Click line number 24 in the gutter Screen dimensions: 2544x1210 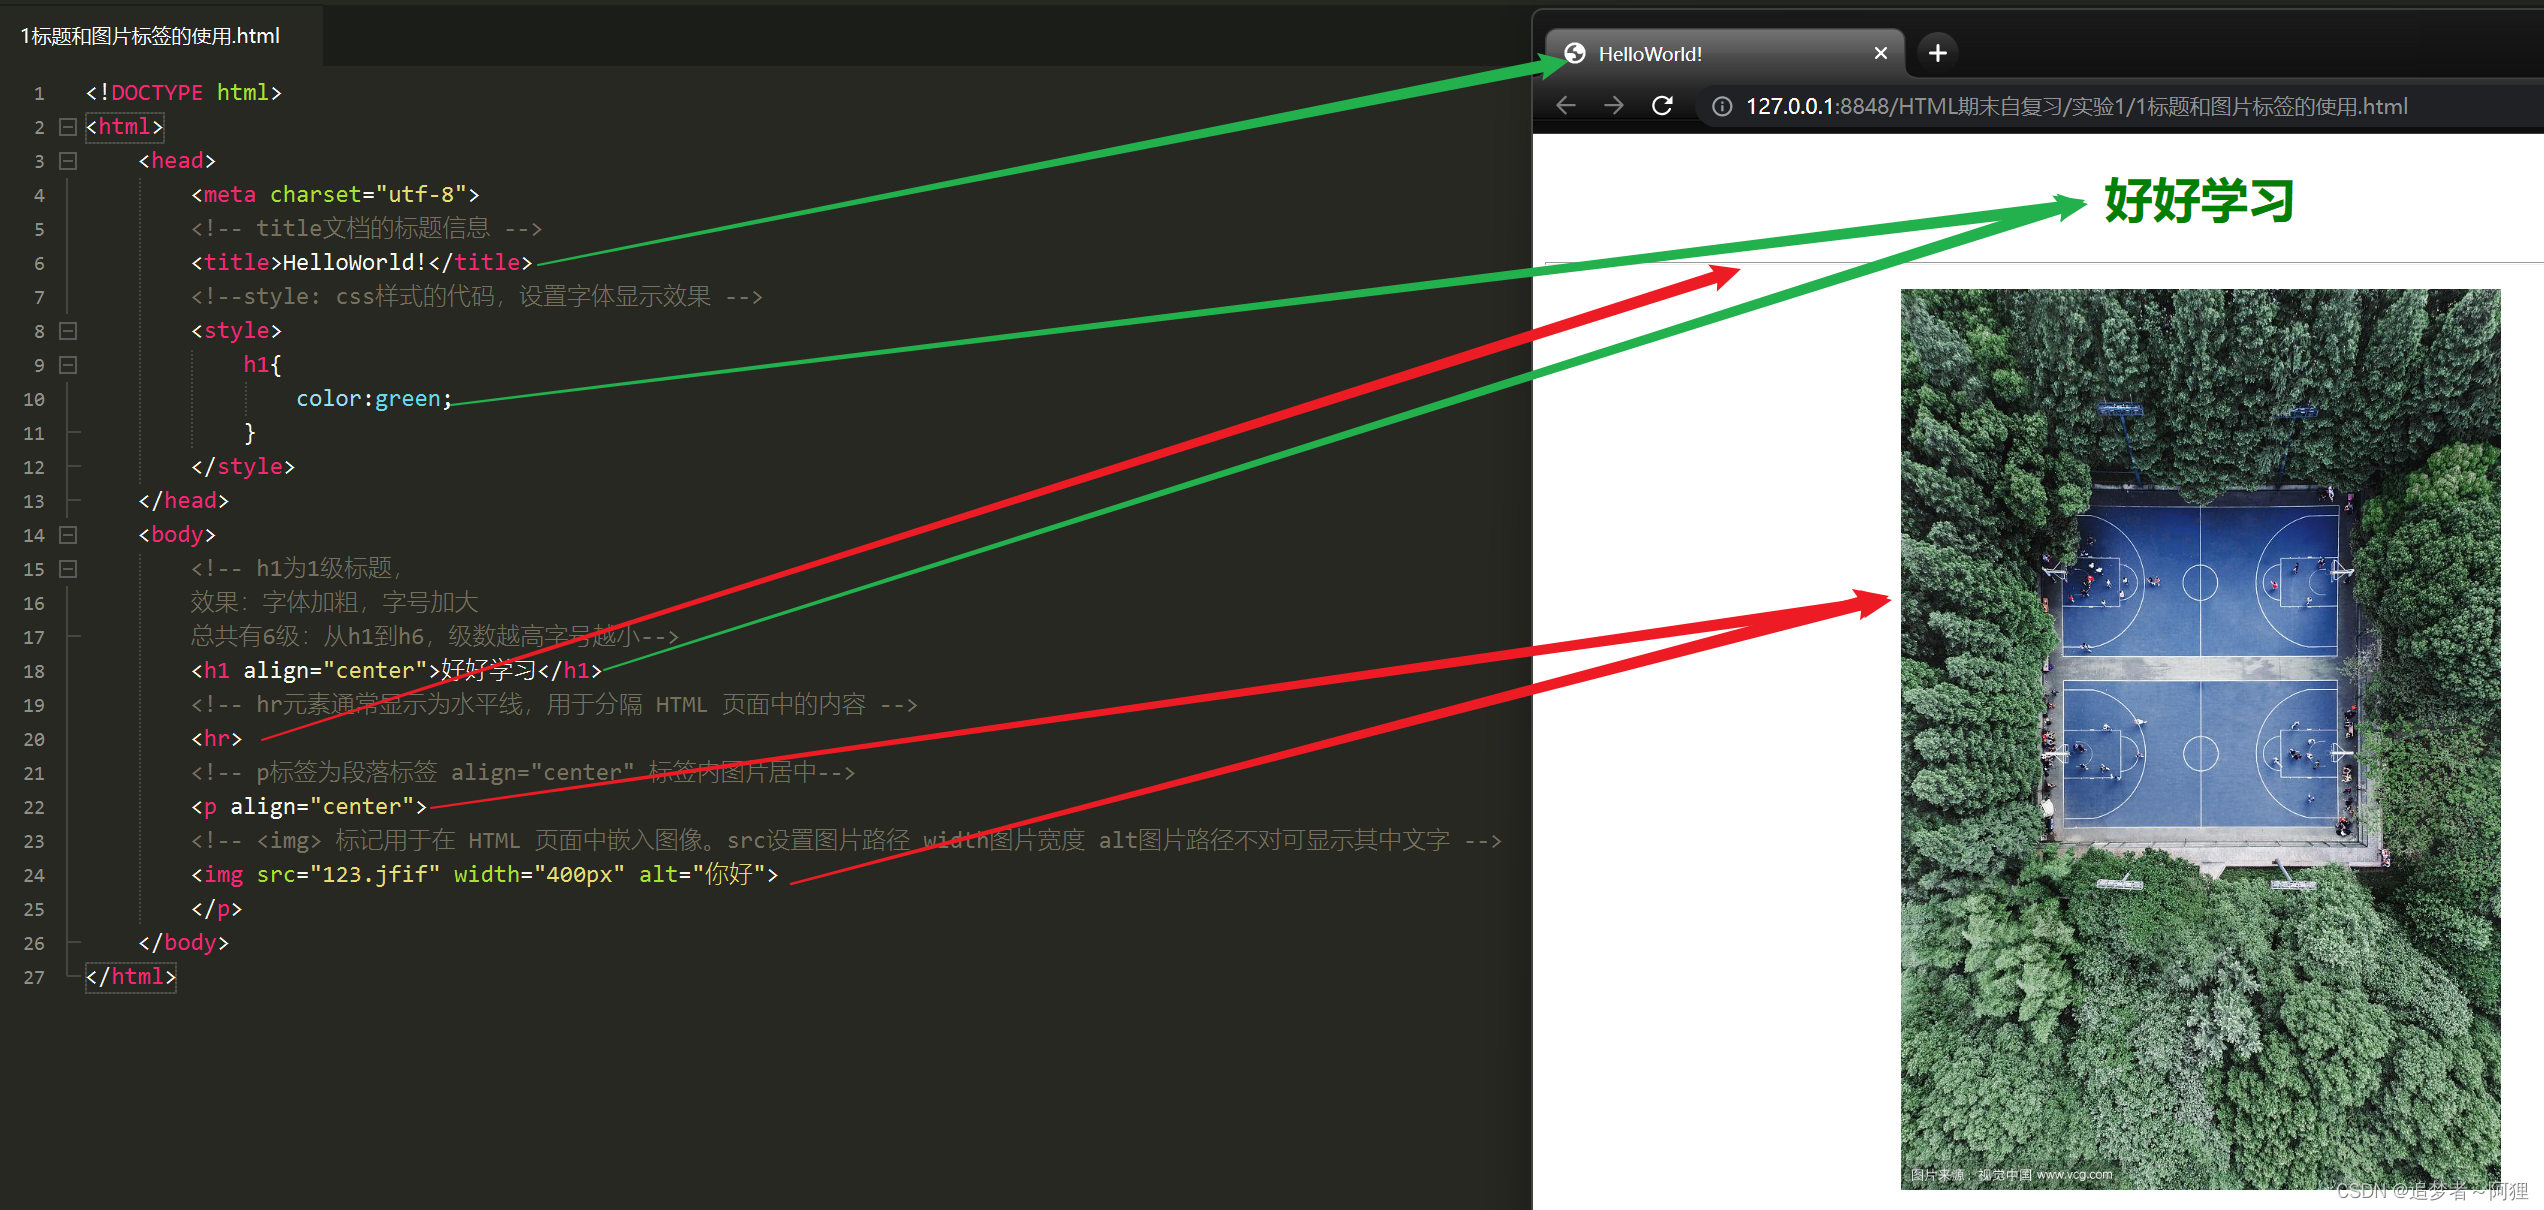click(x=34, y=876)
